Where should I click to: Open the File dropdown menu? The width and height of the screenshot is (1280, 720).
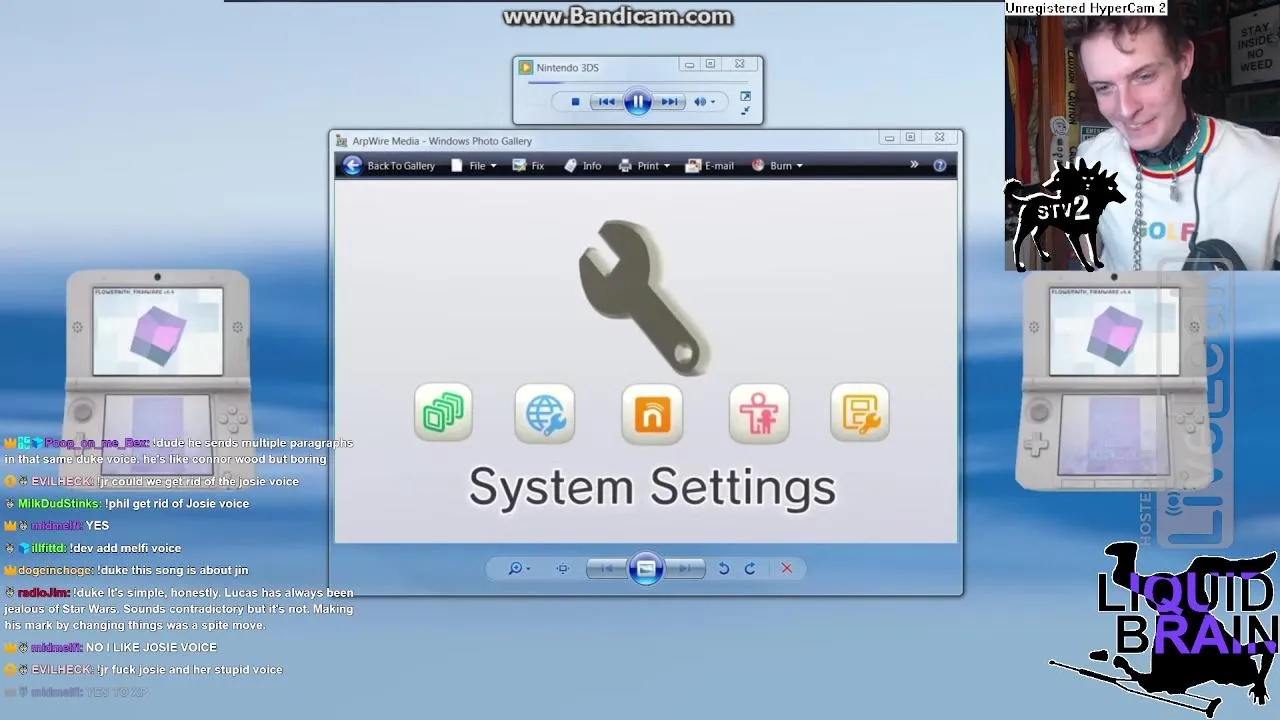tap(474, 166)
